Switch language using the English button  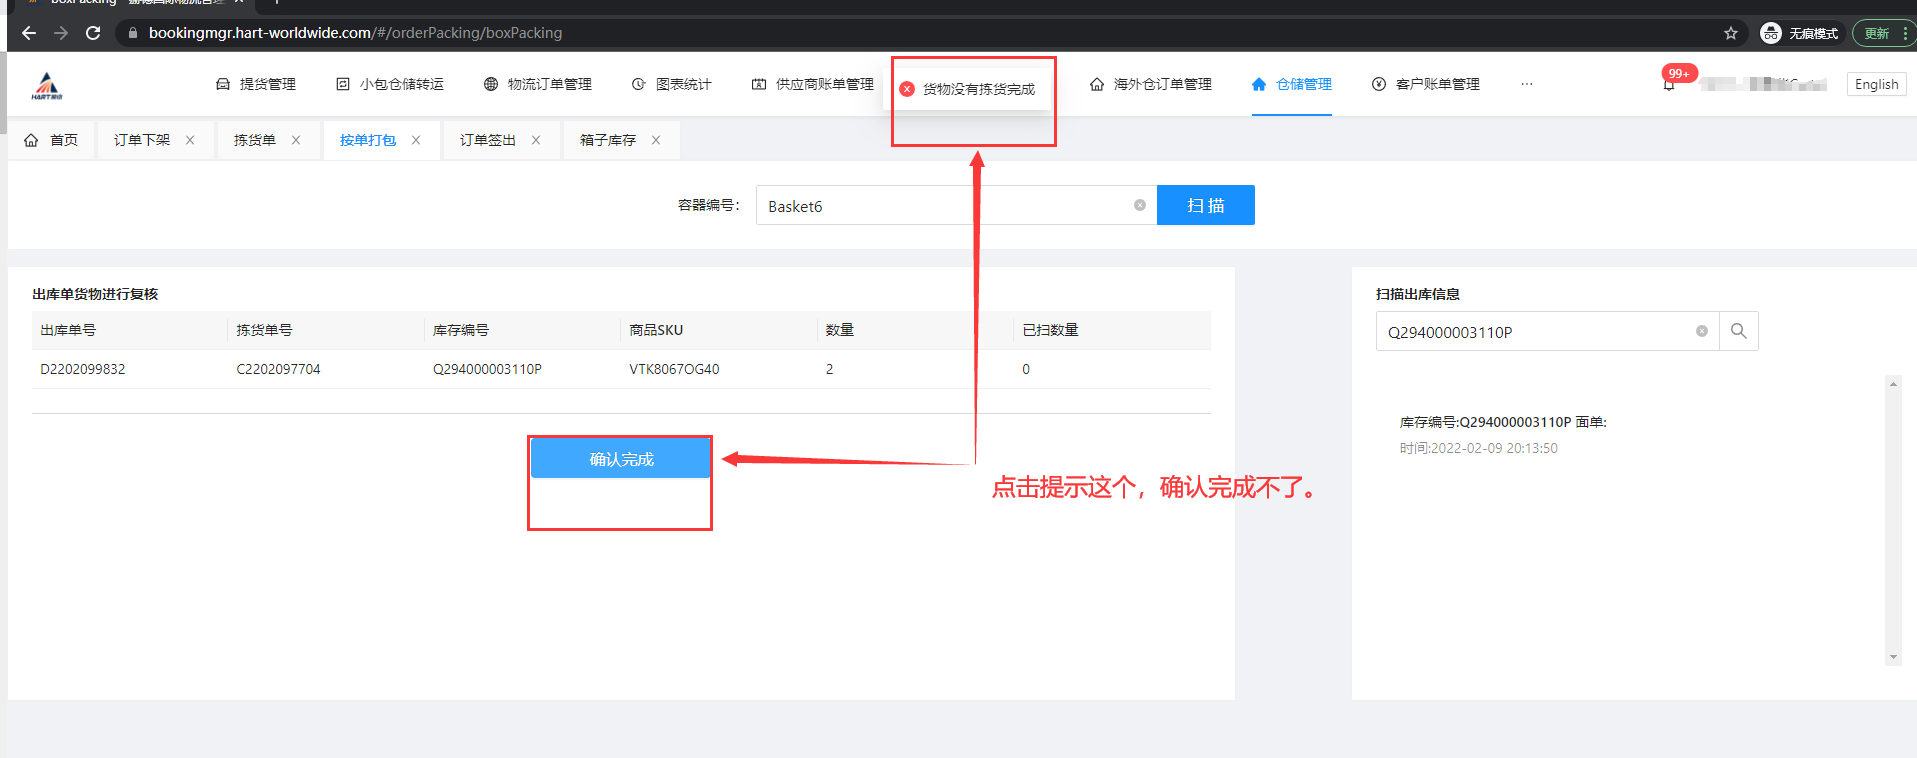click(x=1876, y=84)
